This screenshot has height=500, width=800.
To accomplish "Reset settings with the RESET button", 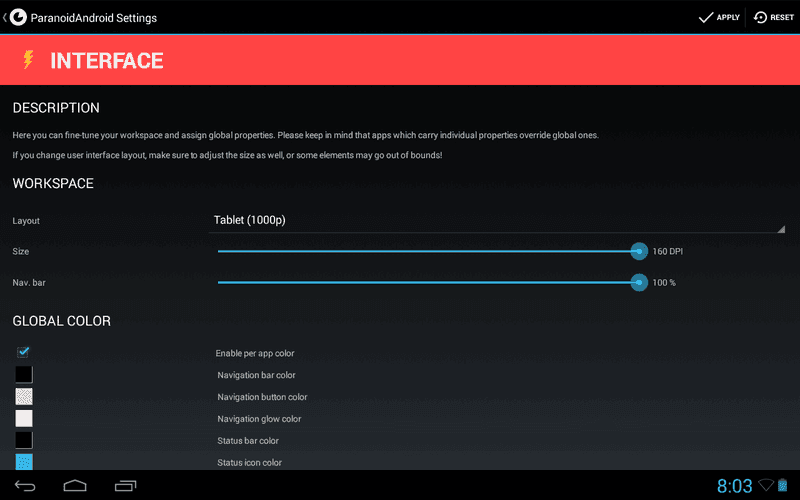I will [773, 17].
